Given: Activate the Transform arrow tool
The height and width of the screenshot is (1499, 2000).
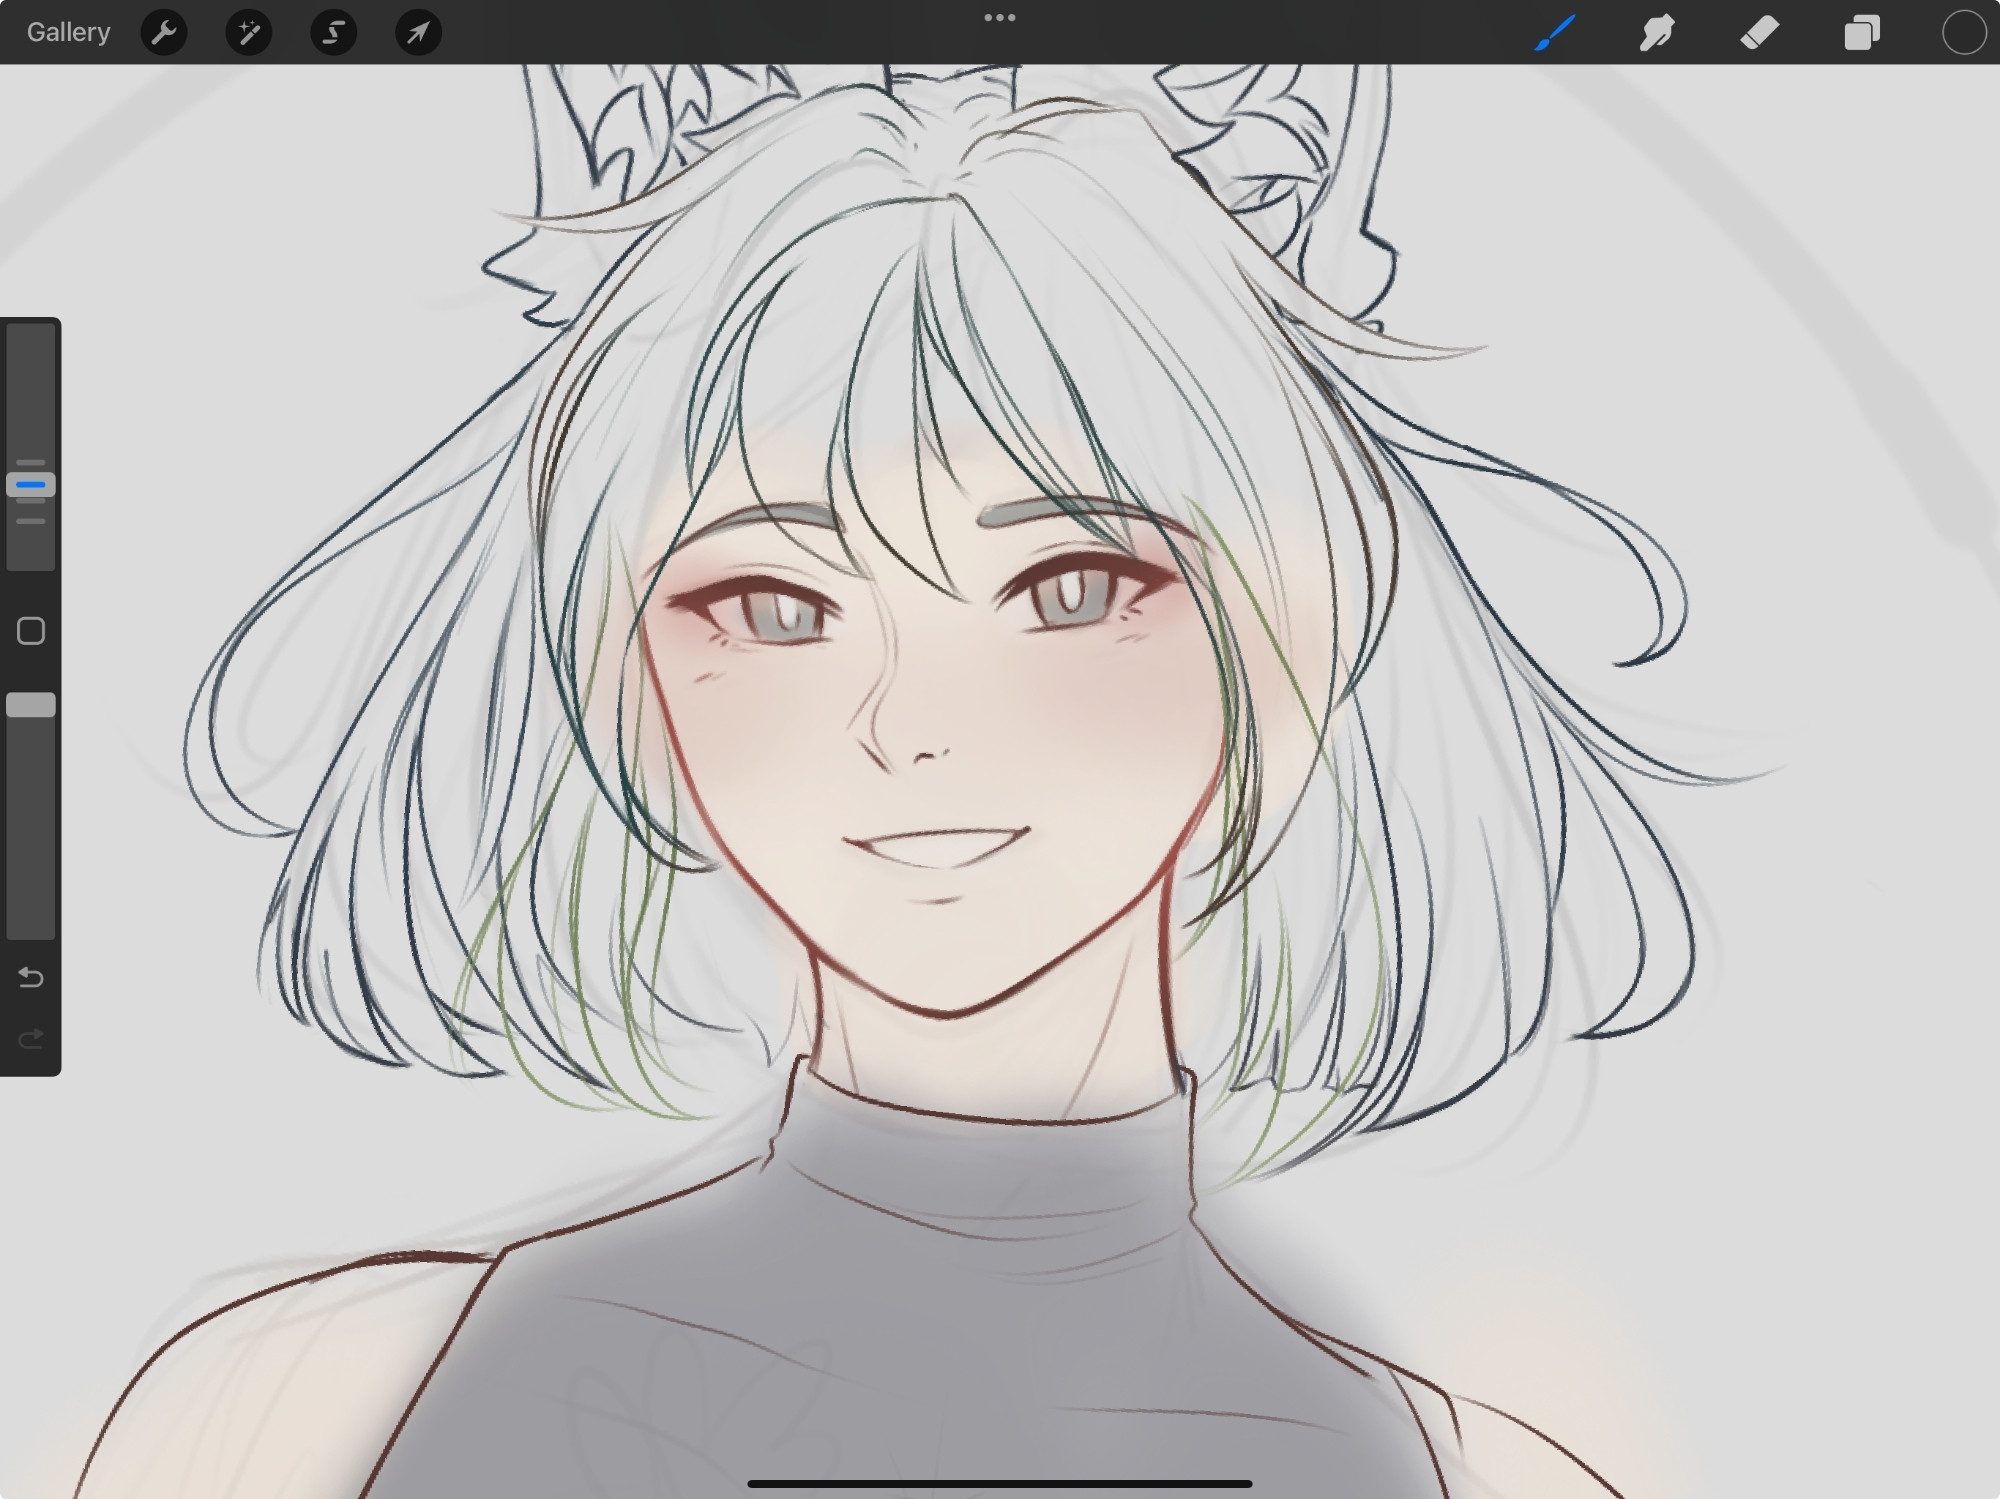Looking at the screenshot, I should pos(418,33).
